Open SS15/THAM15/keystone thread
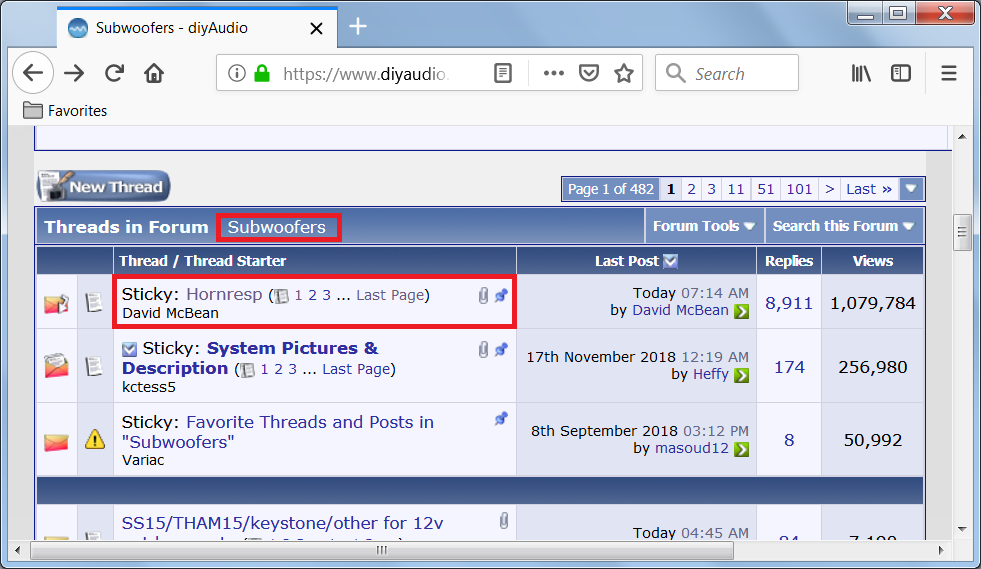This screenshot has height=569, width=981. pyautogui.click(x=282, y=523)
